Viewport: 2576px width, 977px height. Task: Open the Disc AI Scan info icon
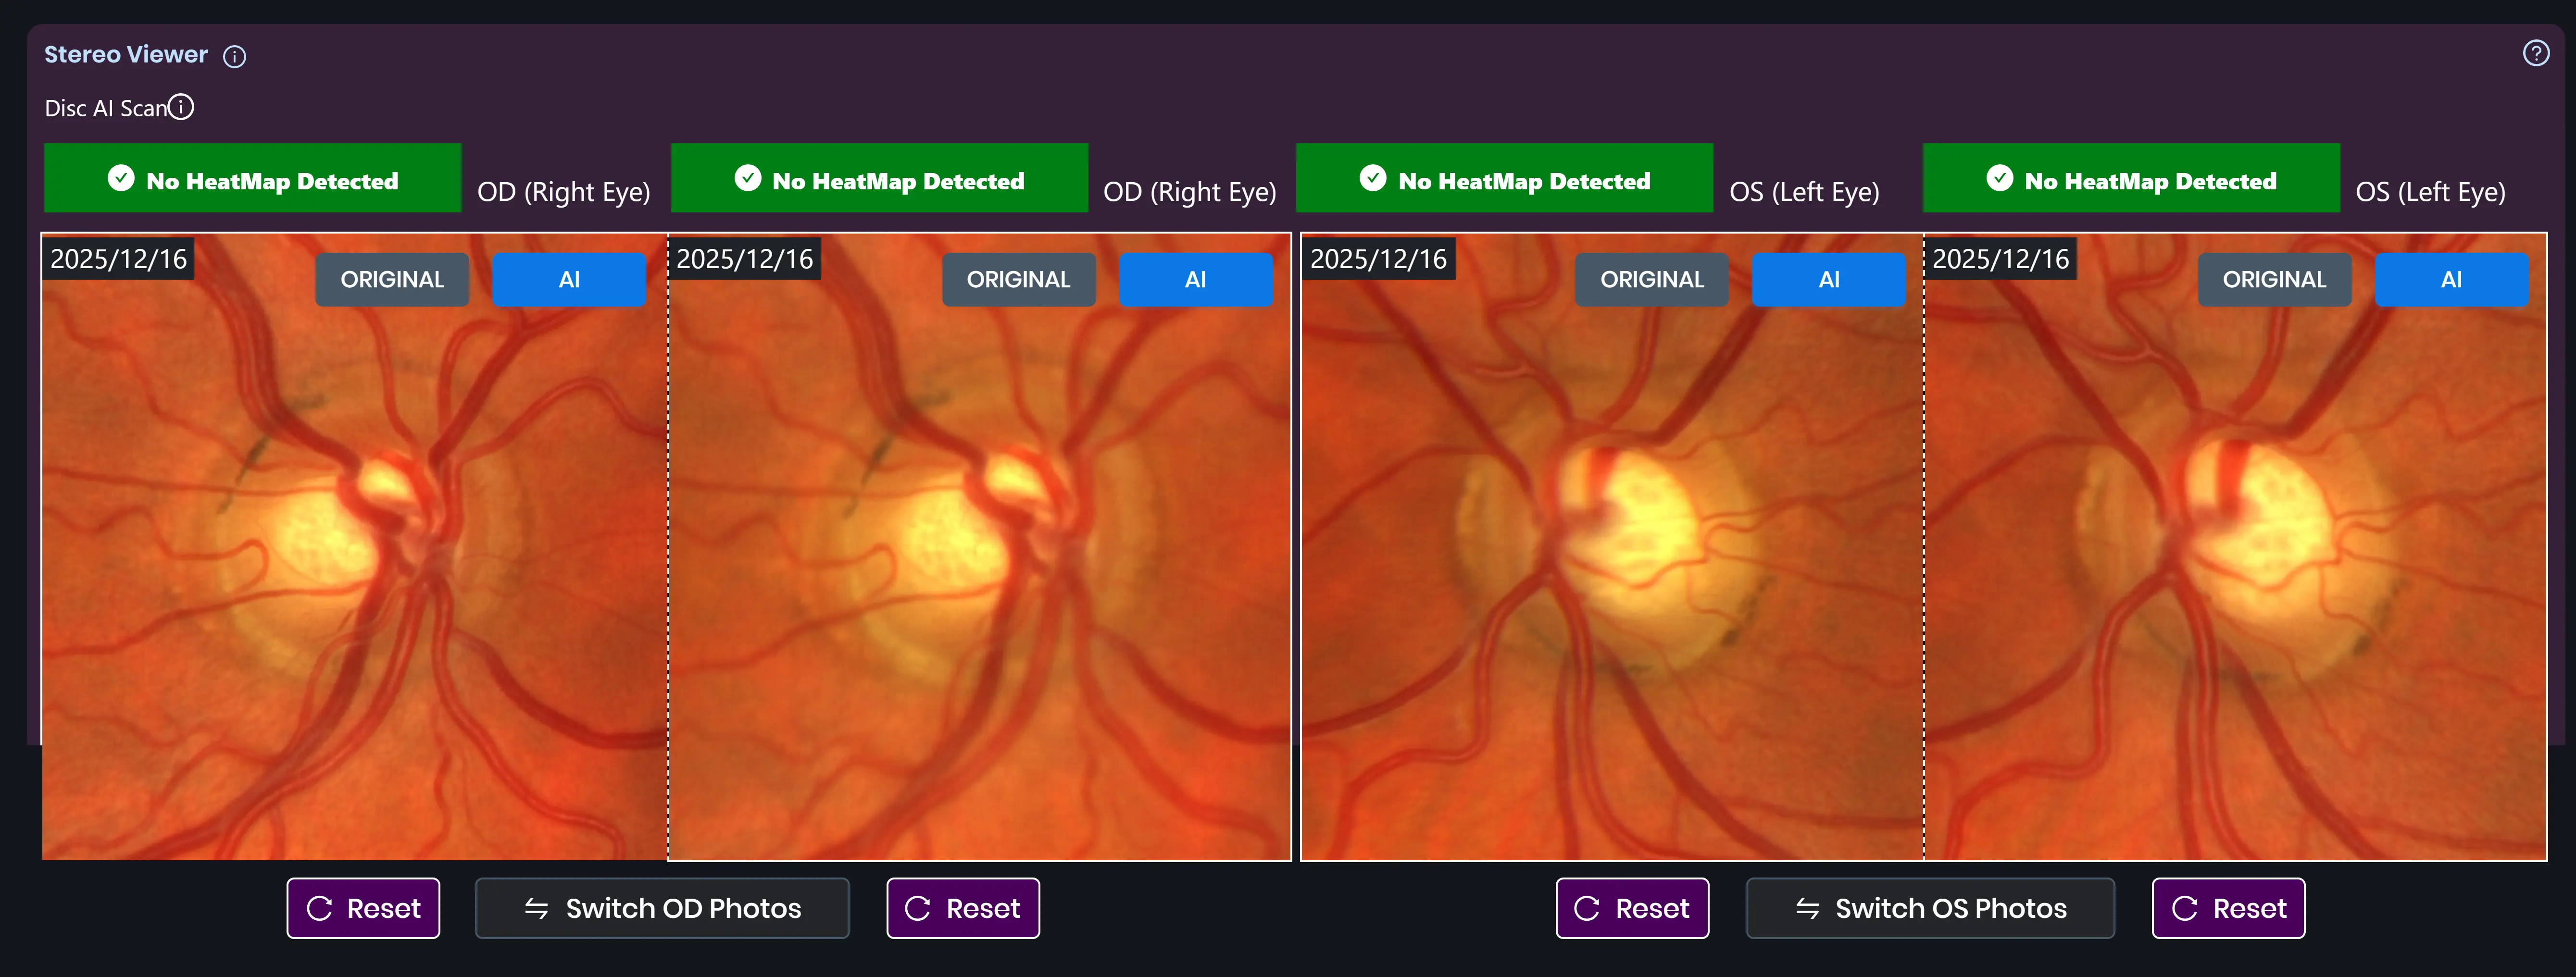(181, 106)
